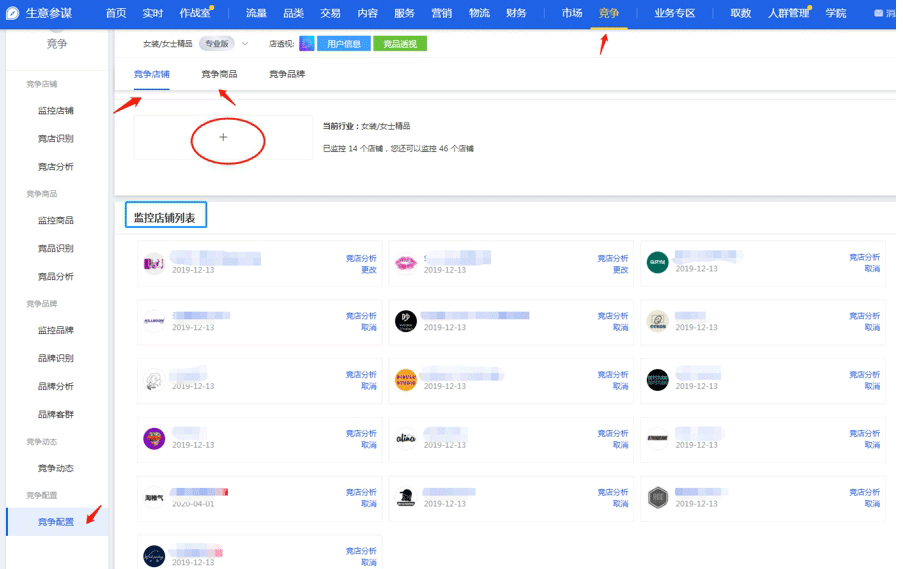Click the green circular store logo
This screenshot has width=903, height=569.
656,263
